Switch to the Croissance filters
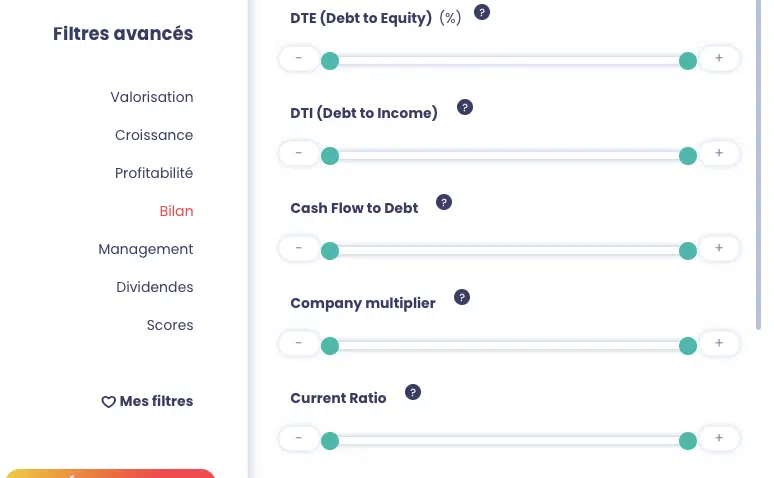 [x=154, y=135]
